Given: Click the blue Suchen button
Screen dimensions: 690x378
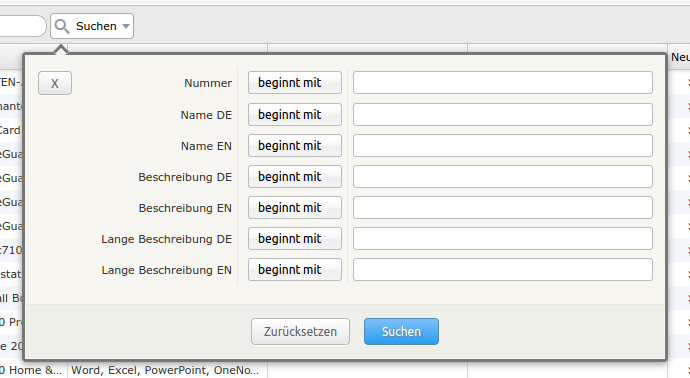Looking at the screenshot, I should 401,332.
